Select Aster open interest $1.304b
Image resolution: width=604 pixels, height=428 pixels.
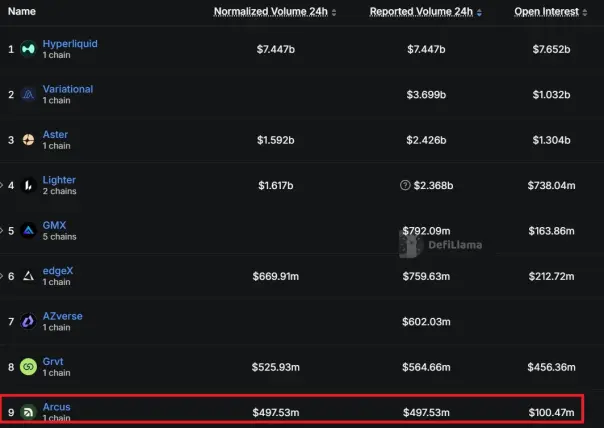[x=551, y=140]
